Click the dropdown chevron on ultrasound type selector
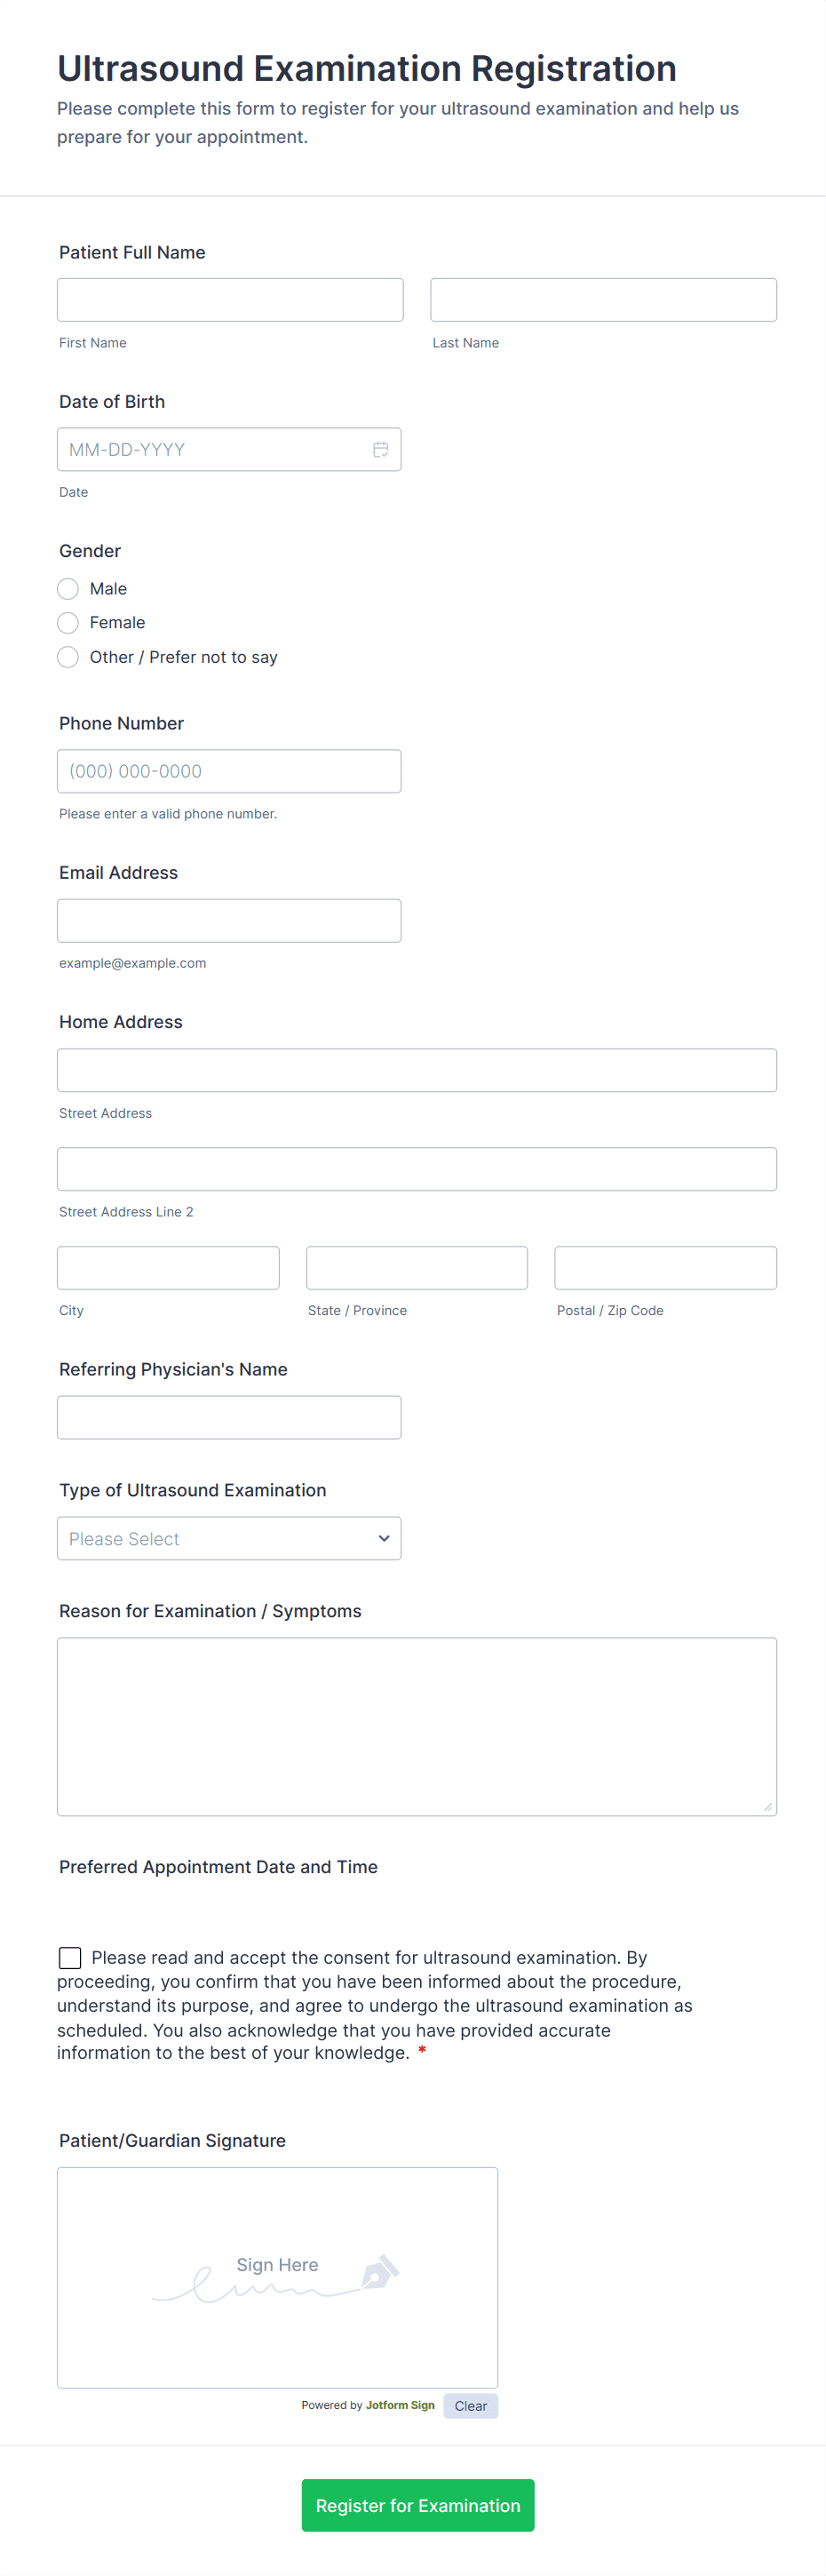Screen dimensions: 826x2576 coord(383,1538)
